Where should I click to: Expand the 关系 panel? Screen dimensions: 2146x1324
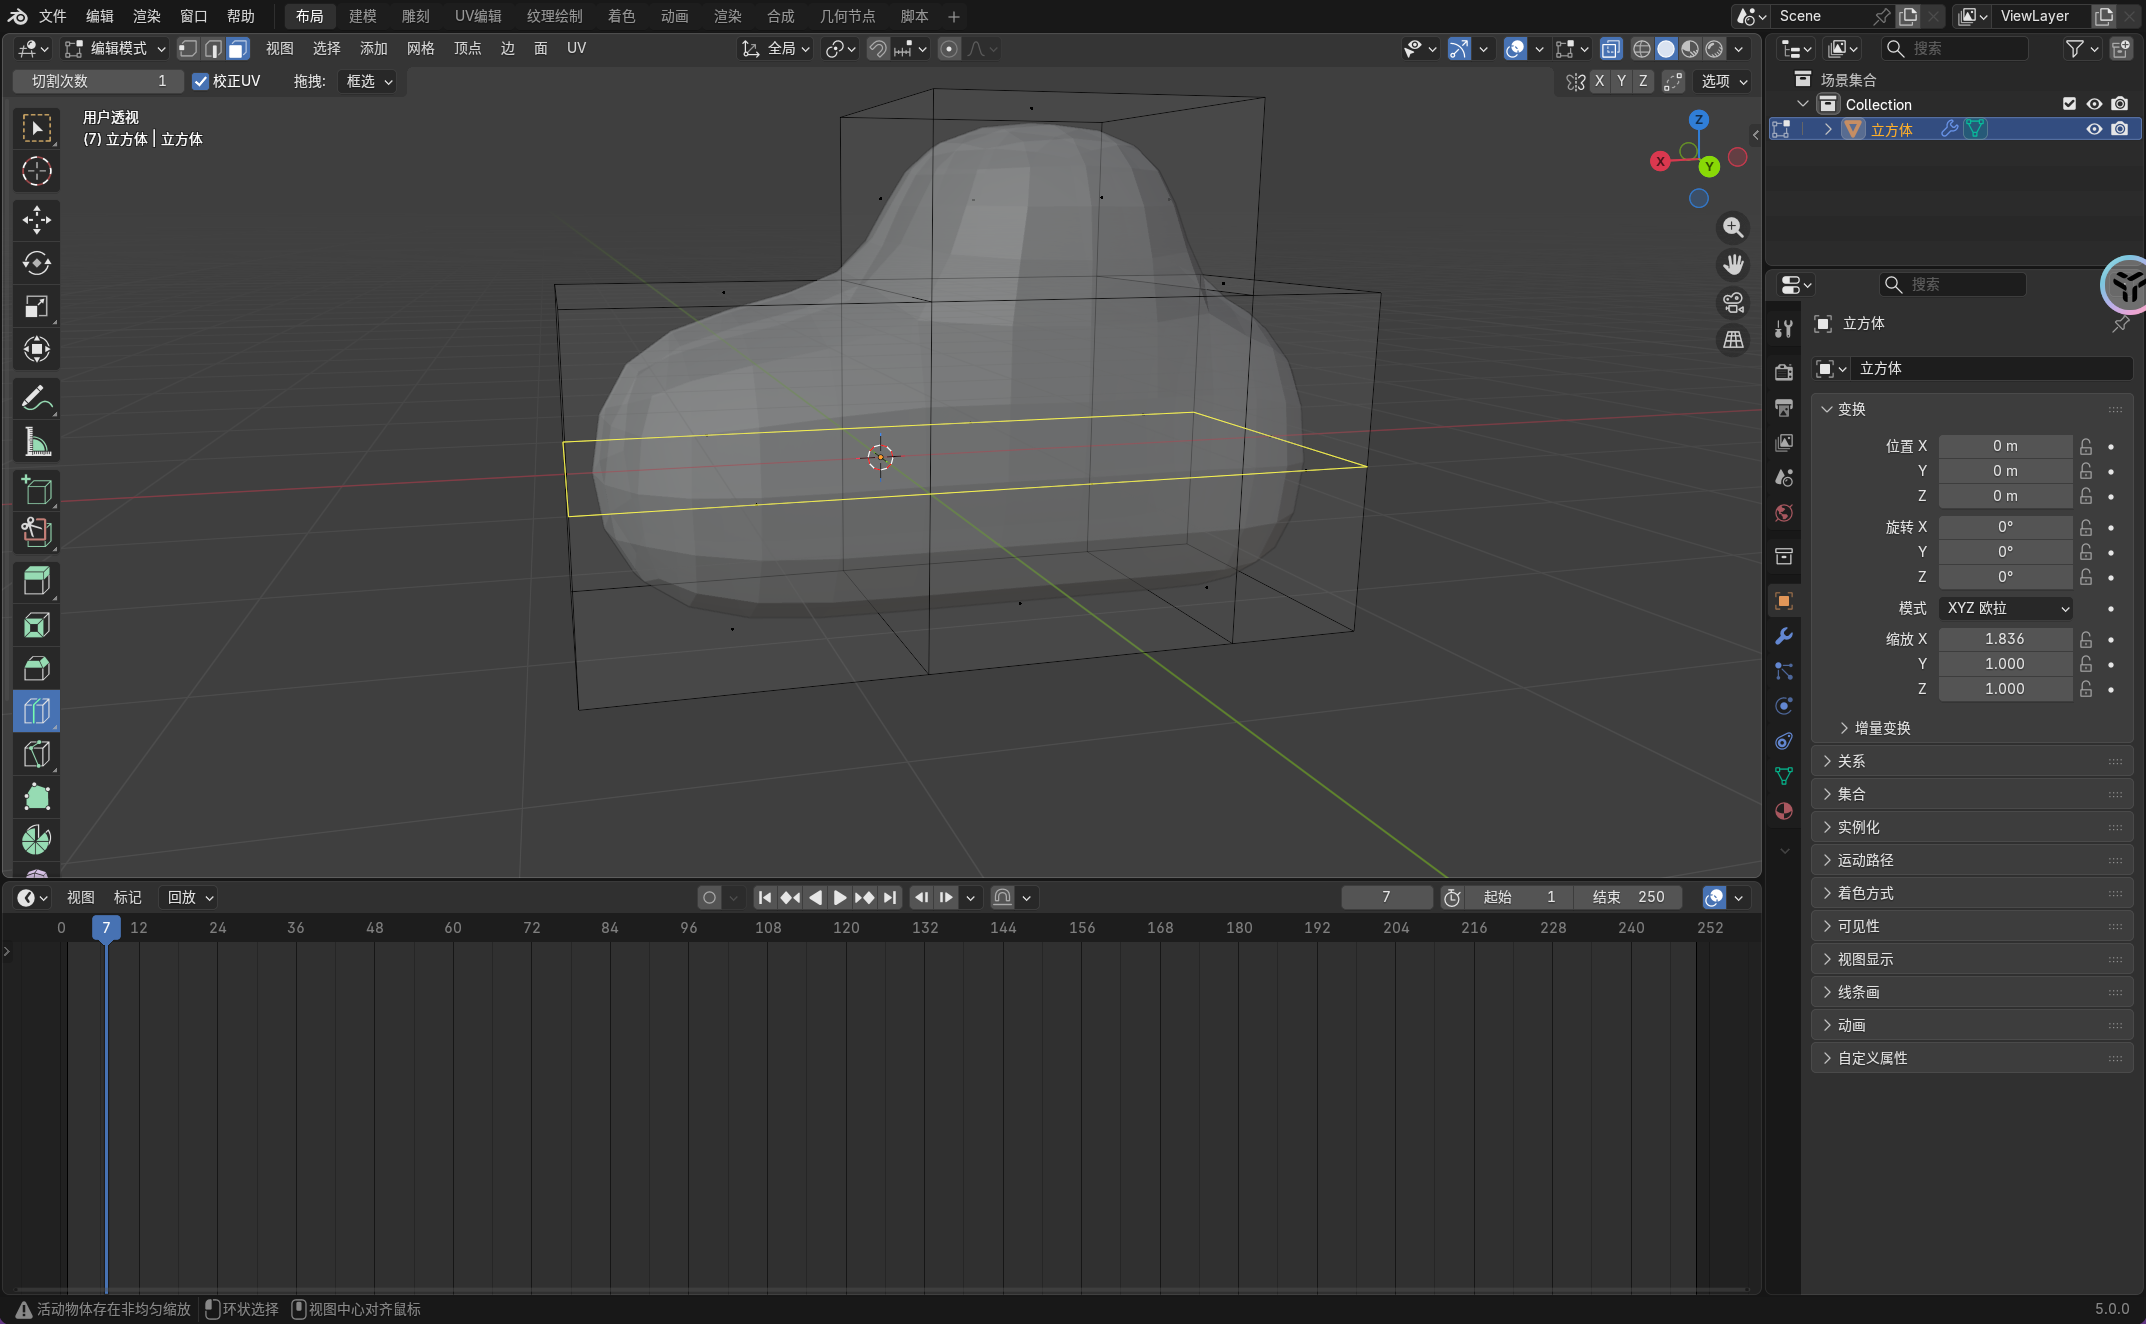[x=1851, y=761]
